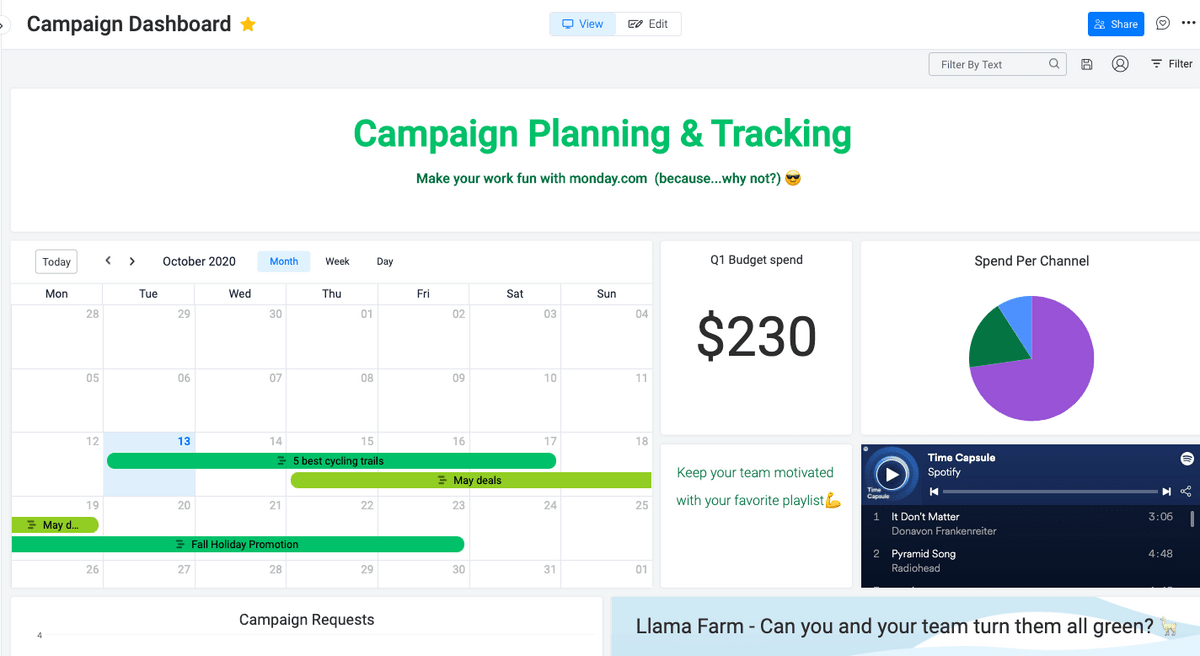Jump to Today in the calendar
Image resolution: width=1200 pixels, height=656 pixels.
(56, 262)
